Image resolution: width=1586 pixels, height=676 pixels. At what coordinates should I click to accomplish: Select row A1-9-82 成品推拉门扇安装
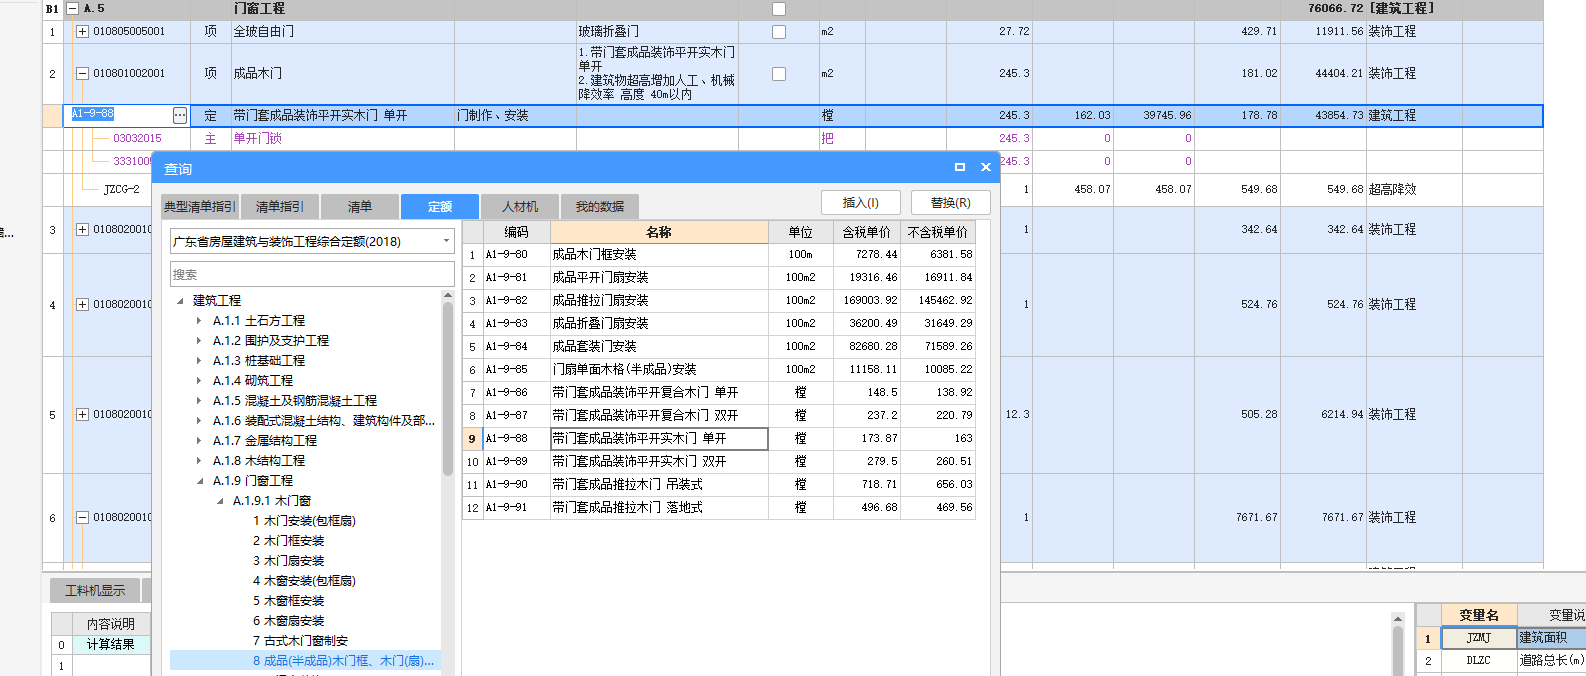[x=719, y=301]
